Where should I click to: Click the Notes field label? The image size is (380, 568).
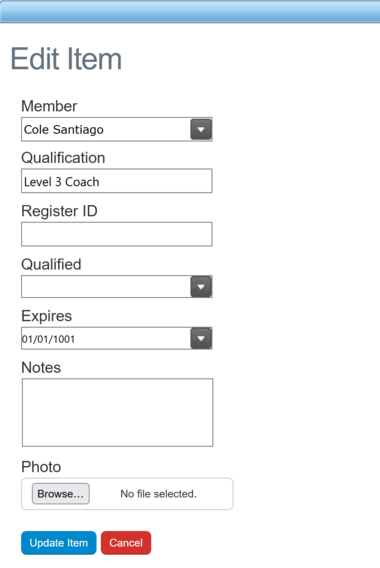(41, 368)
